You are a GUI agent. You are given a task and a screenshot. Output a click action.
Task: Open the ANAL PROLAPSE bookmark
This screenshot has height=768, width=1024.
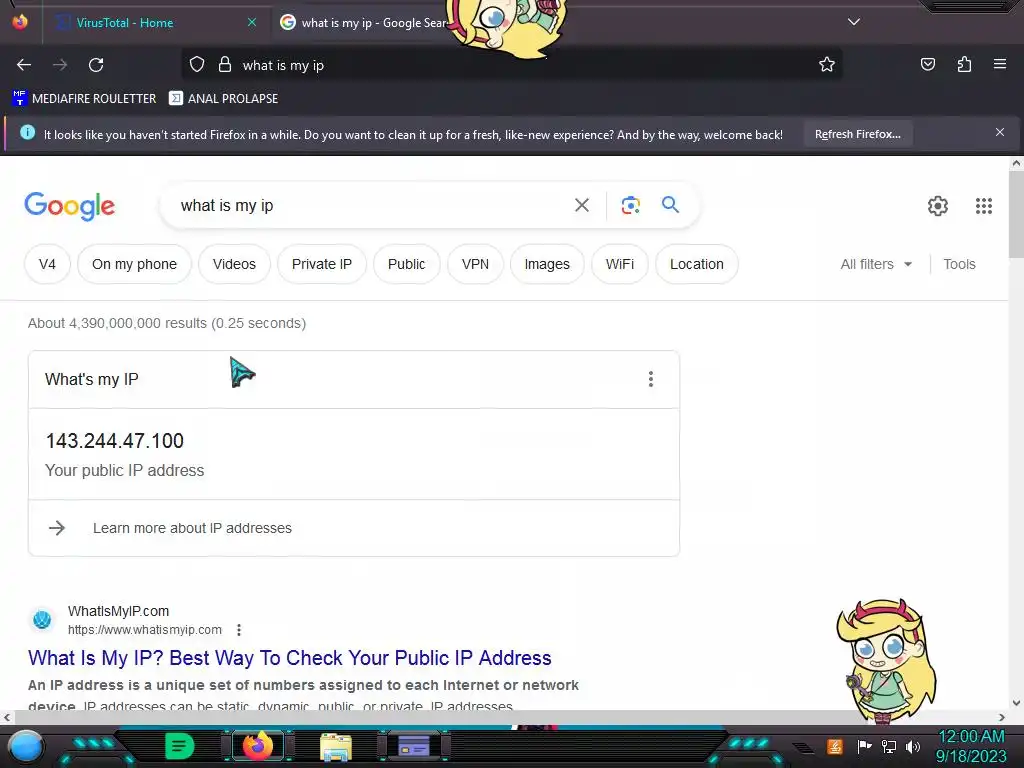tap(223, 99)
